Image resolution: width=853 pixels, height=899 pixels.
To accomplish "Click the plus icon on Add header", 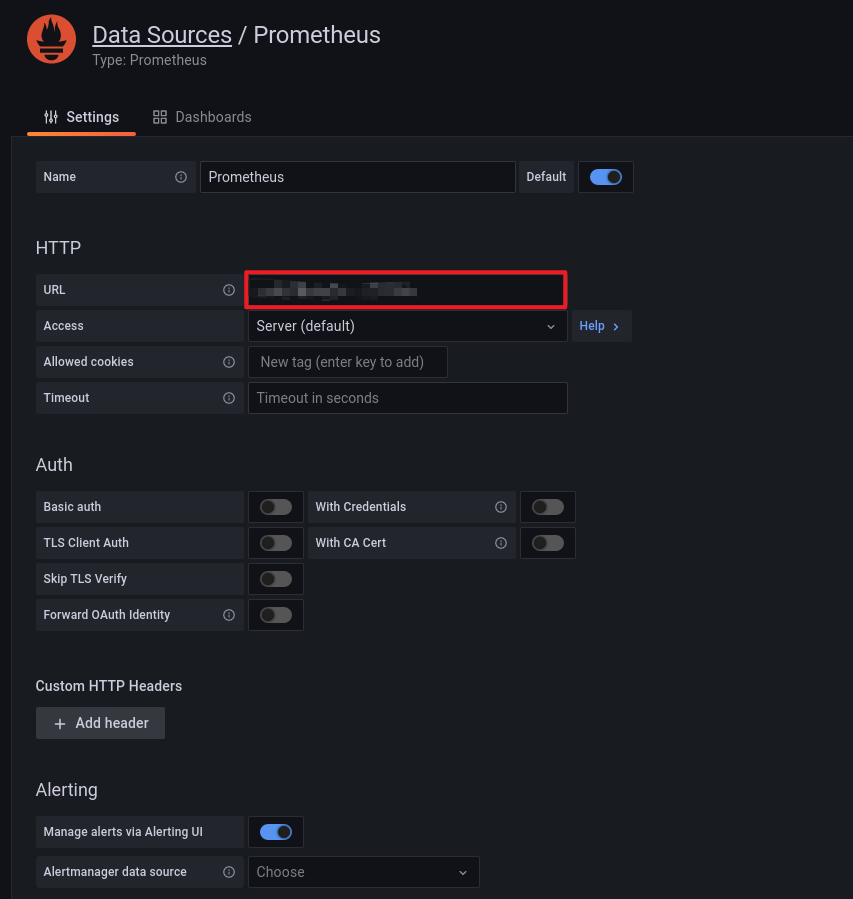I will tap(60, 724).
